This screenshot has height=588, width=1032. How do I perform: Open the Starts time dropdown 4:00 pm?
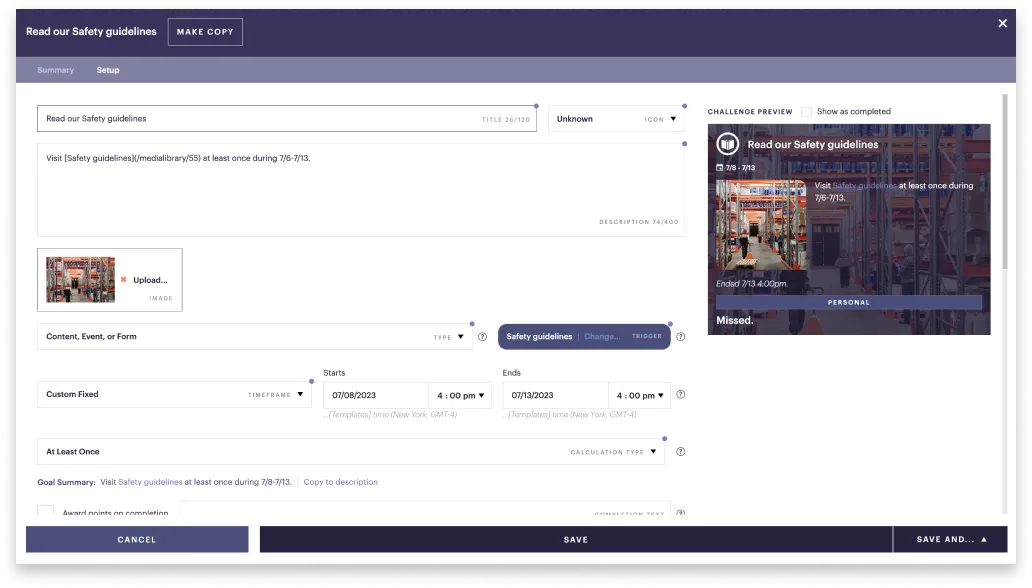tap(460, 396)
